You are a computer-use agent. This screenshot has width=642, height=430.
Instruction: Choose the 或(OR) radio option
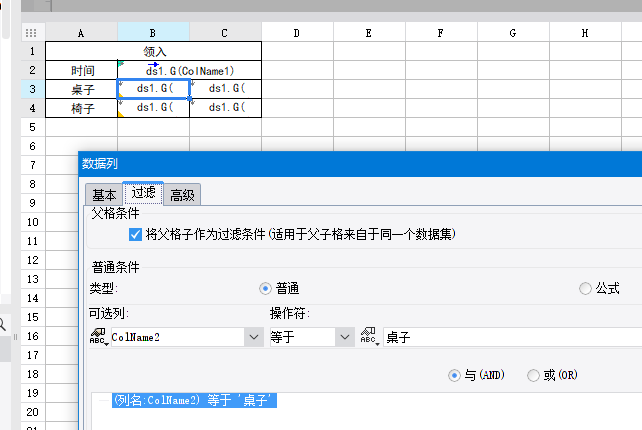pyautogui.click(x=533, y=375)
